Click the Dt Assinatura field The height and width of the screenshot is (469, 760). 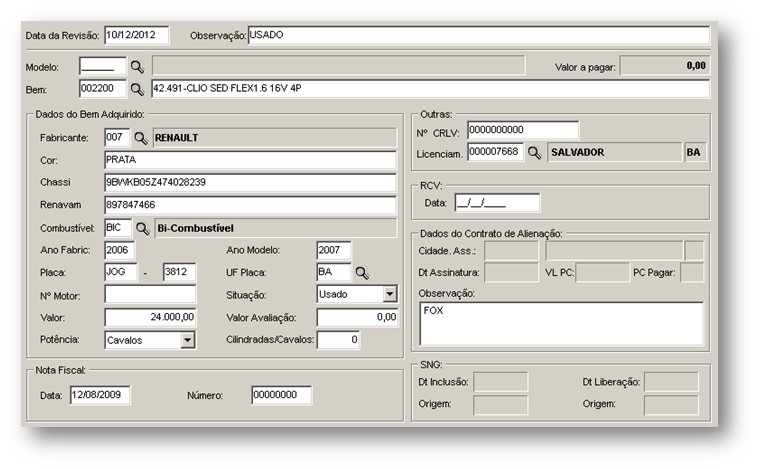[x=511, y=273]
